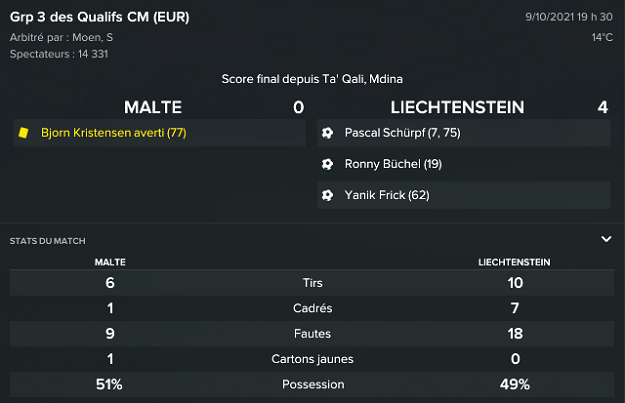Click the yellow card icon beside Bjorn Kristensen
The width and height of the screenshot is (625, 403).
[21, 132]
